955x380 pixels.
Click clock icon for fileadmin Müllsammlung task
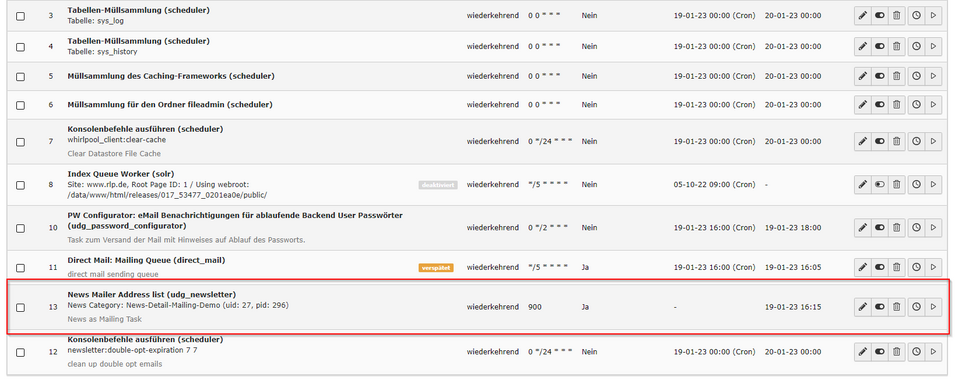pos(916,105)
